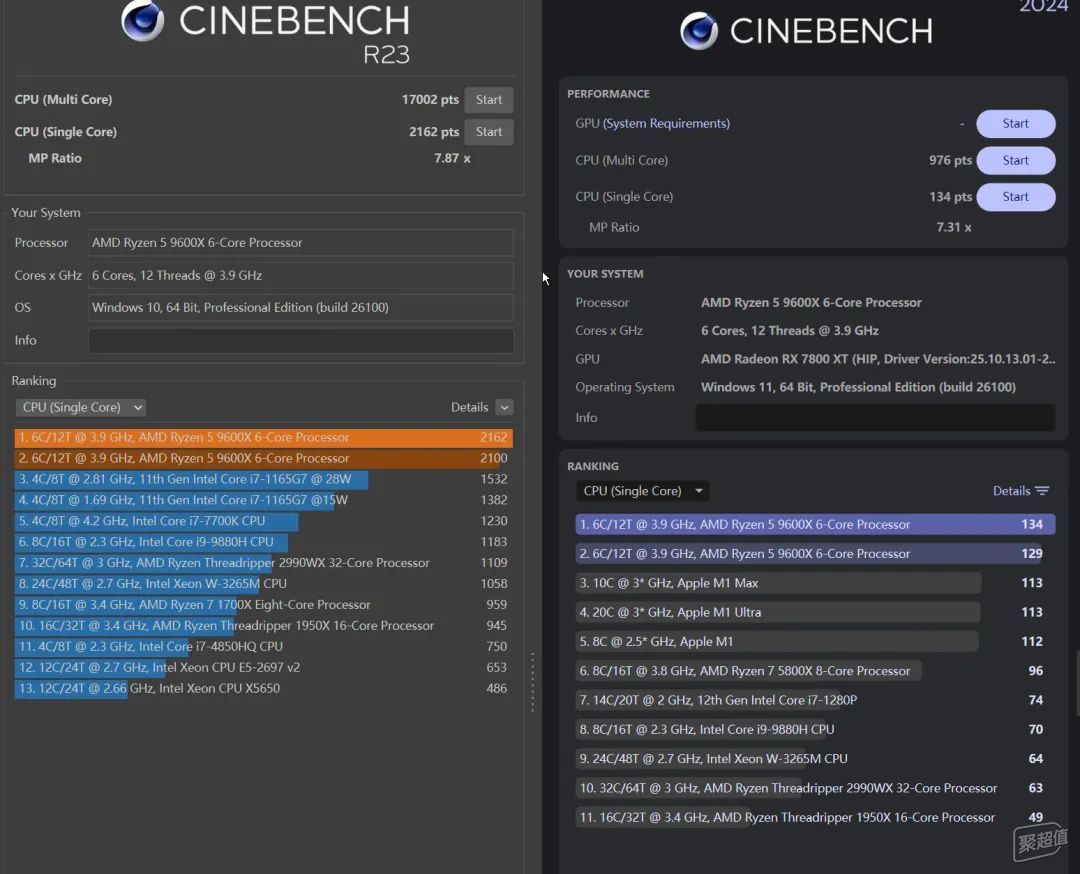Viewport: 1080px width, 874px height.
Task: Start the GPU test in Cinebench 2024
Action: 1015,123
